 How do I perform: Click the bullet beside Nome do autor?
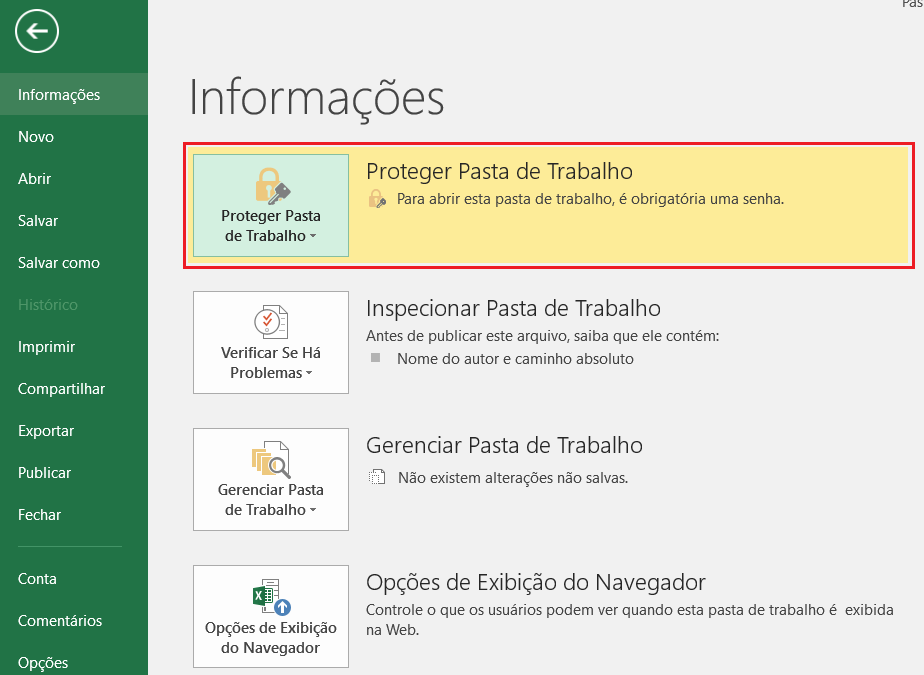tap(376, 357)
